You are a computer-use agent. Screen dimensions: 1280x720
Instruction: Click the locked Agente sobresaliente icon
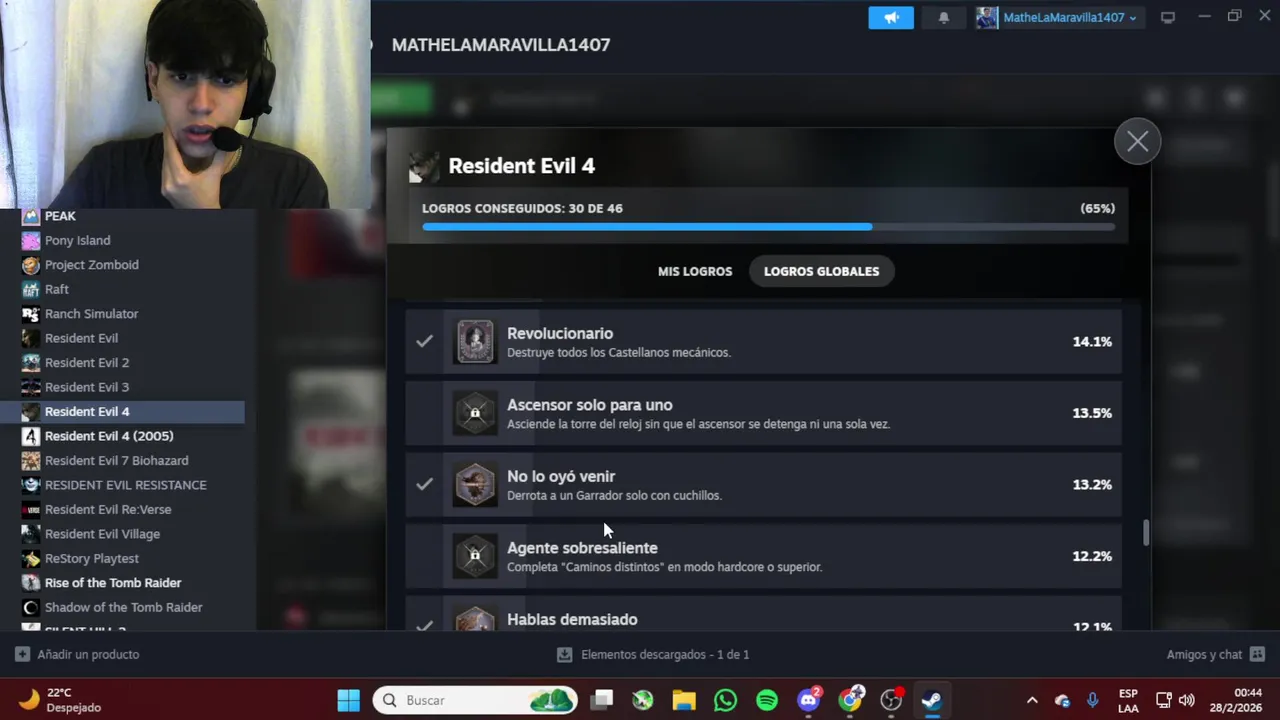tap(475, 556)
